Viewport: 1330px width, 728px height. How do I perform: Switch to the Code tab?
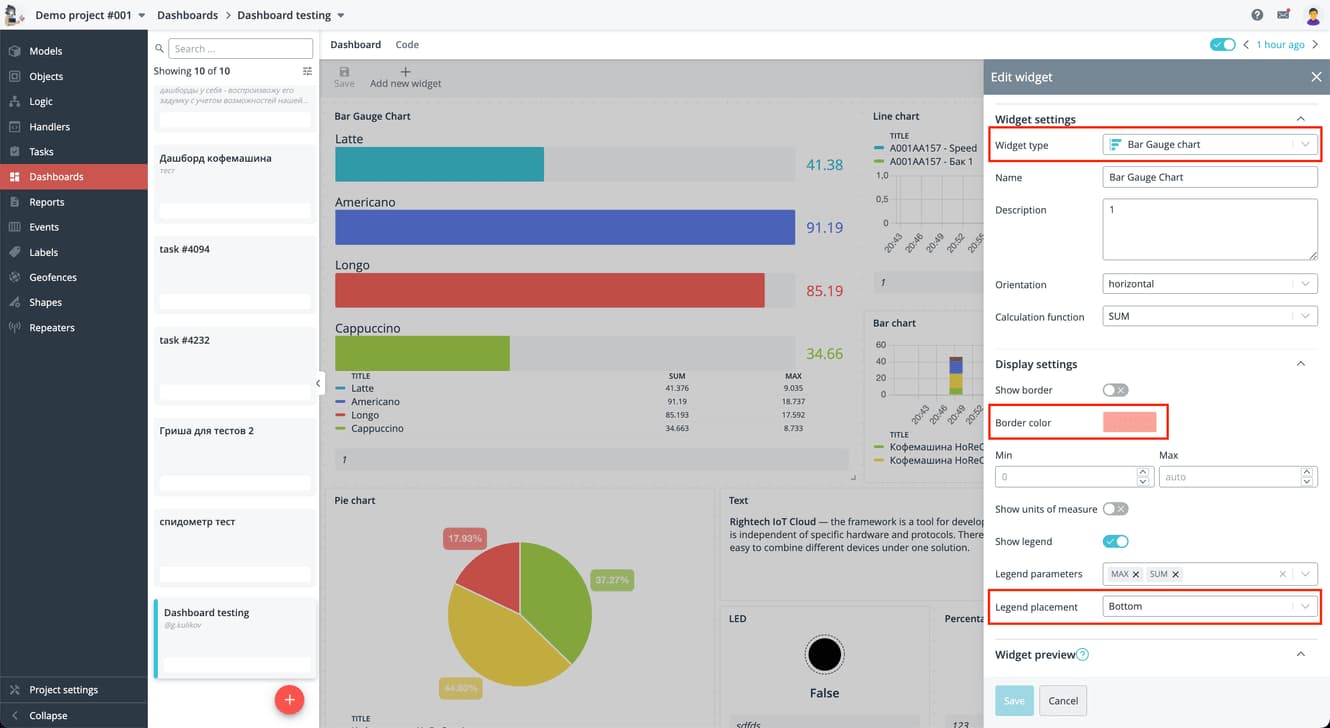(x=406, y=45)
